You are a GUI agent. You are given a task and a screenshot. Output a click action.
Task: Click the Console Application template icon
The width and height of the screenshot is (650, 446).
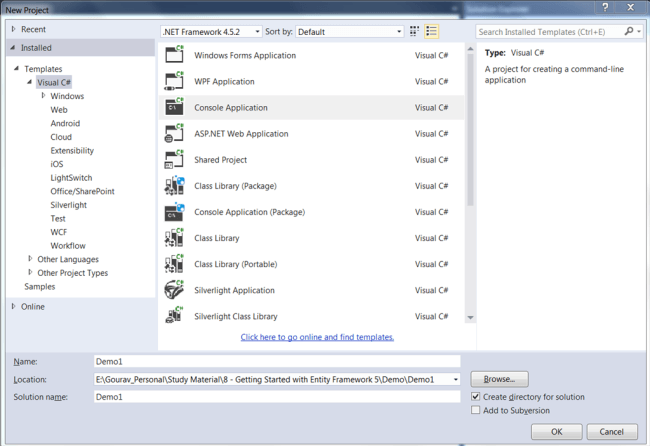coord(174,107)
